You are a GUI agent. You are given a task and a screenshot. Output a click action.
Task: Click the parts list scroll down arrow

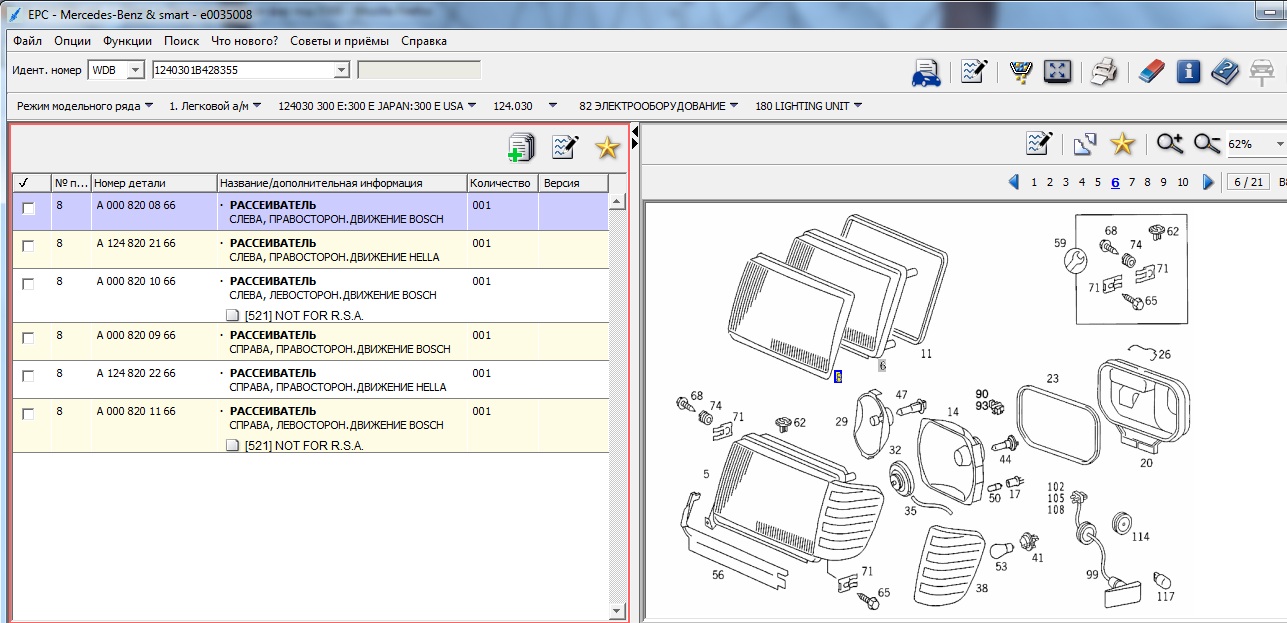tap(617, 610)
